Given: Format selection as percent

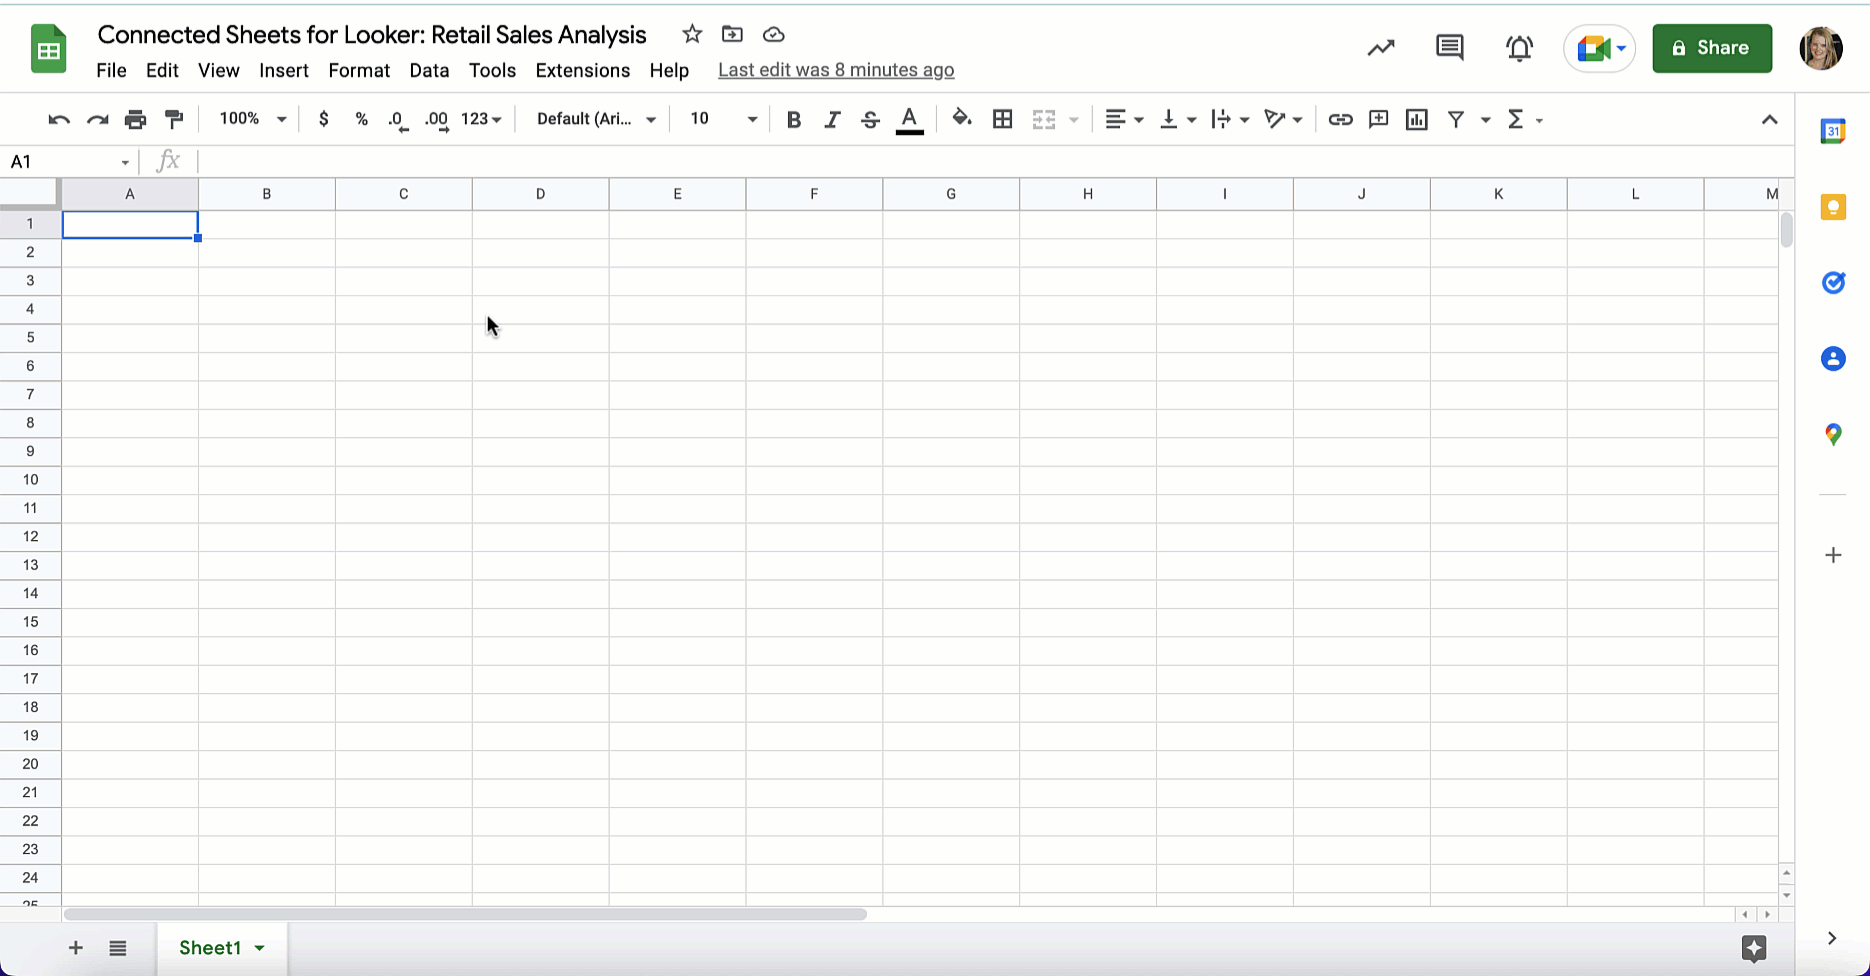Looking at the screenshot, I should (361, 119).
